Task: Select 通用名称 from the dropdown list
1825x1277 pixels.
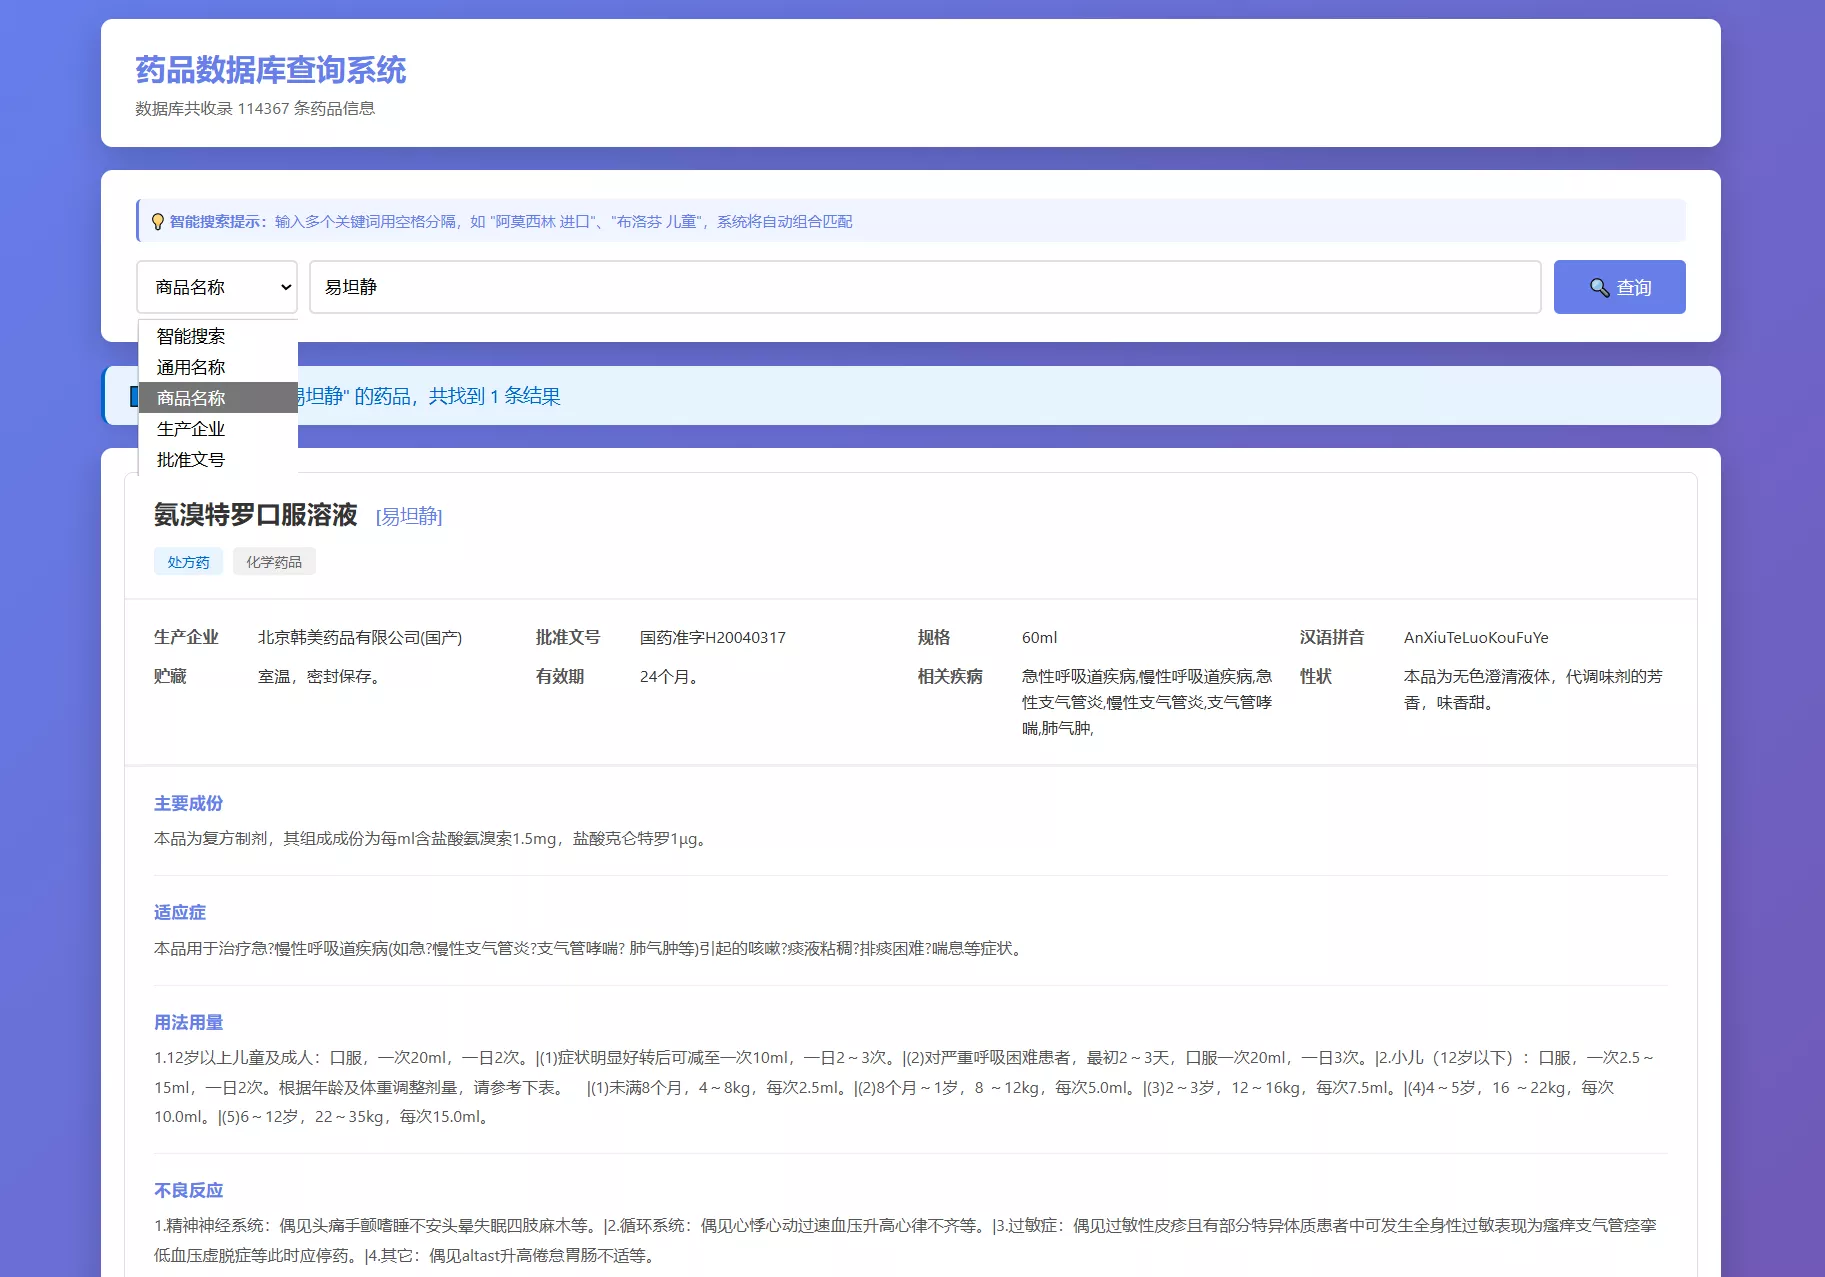Action: 190,367
